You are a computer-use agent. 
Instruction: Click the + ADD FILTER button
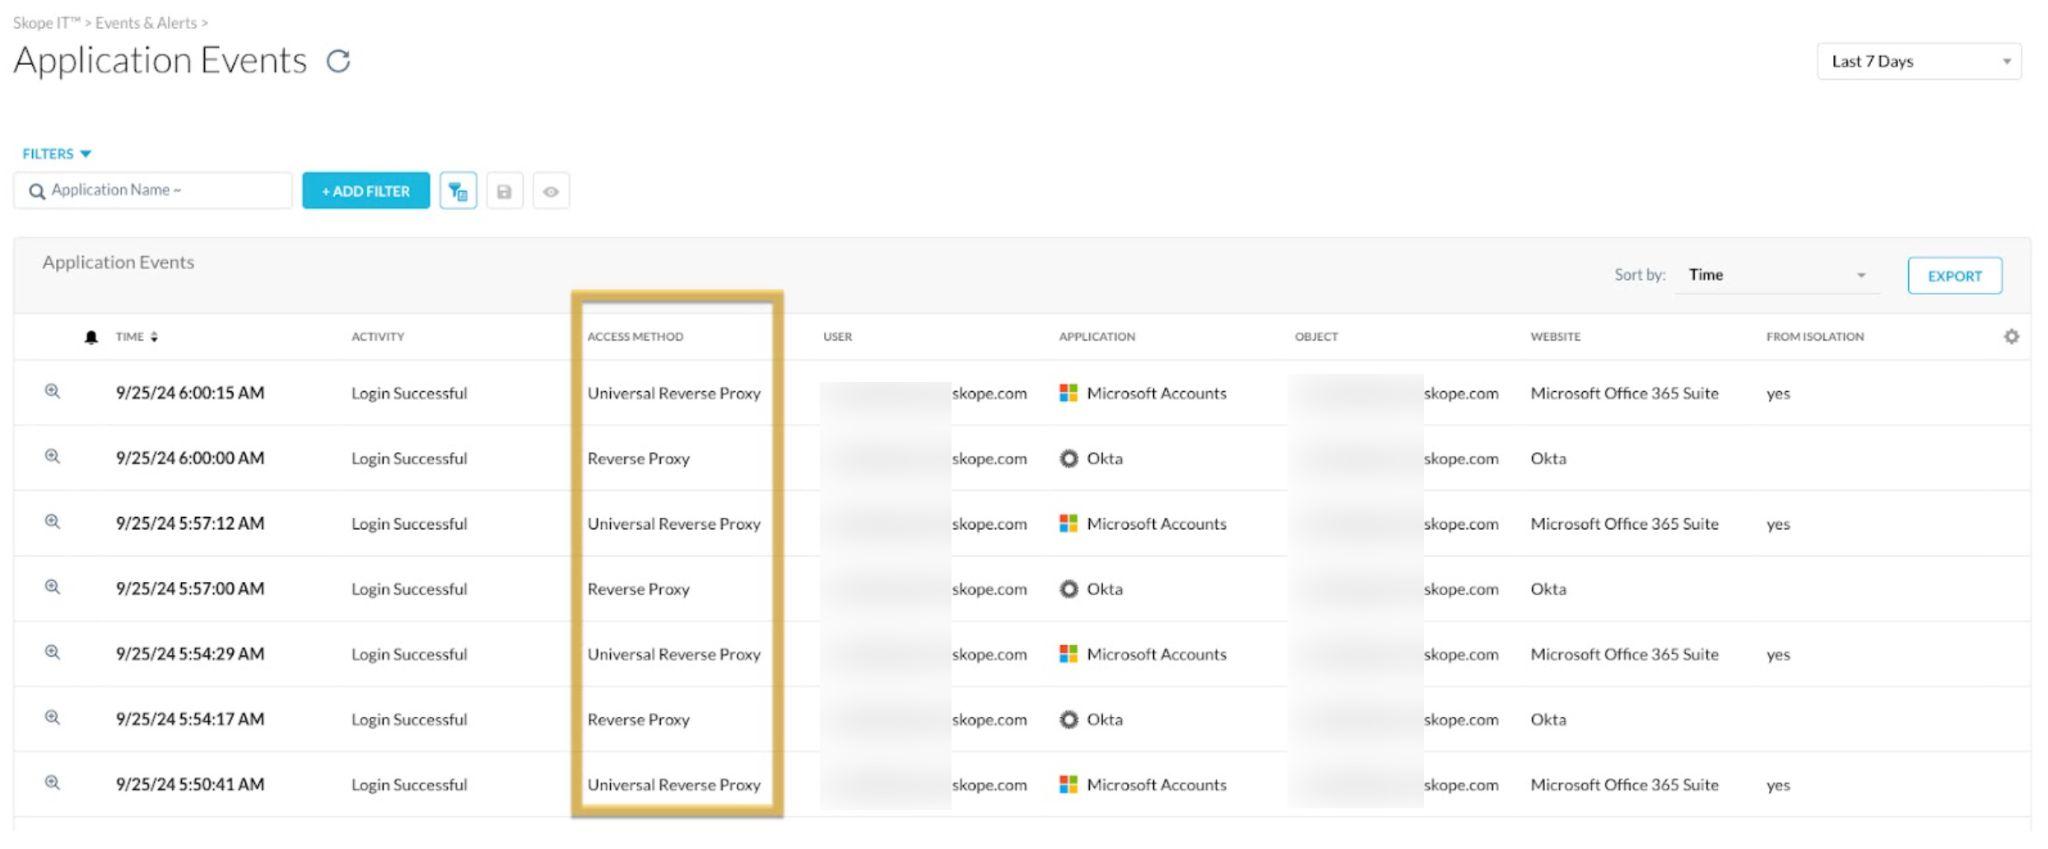pyautogui.click(x=366, y=191)
